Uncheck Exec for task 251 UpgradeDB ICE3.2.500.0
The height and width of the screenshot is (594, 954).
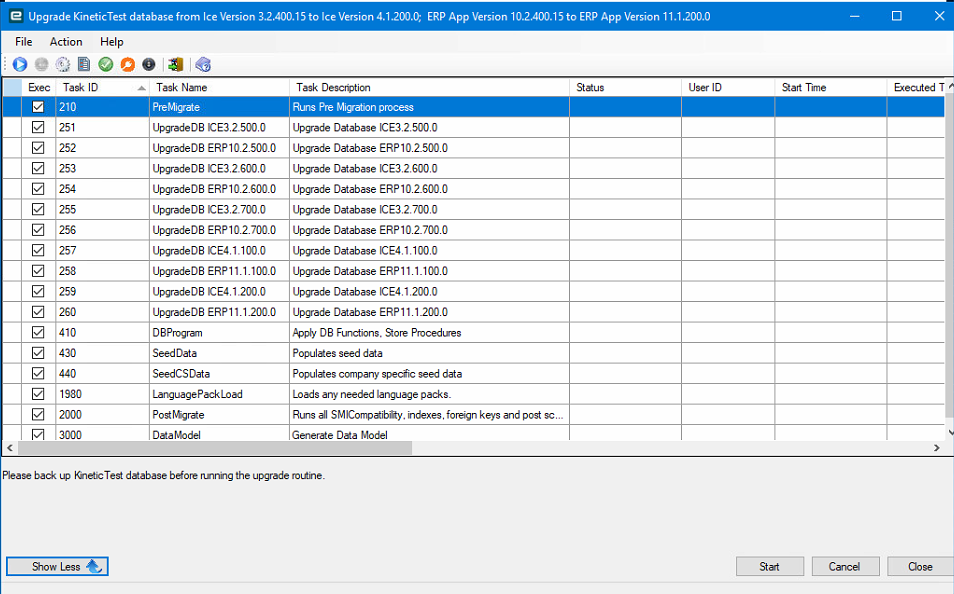coord(38,127)
